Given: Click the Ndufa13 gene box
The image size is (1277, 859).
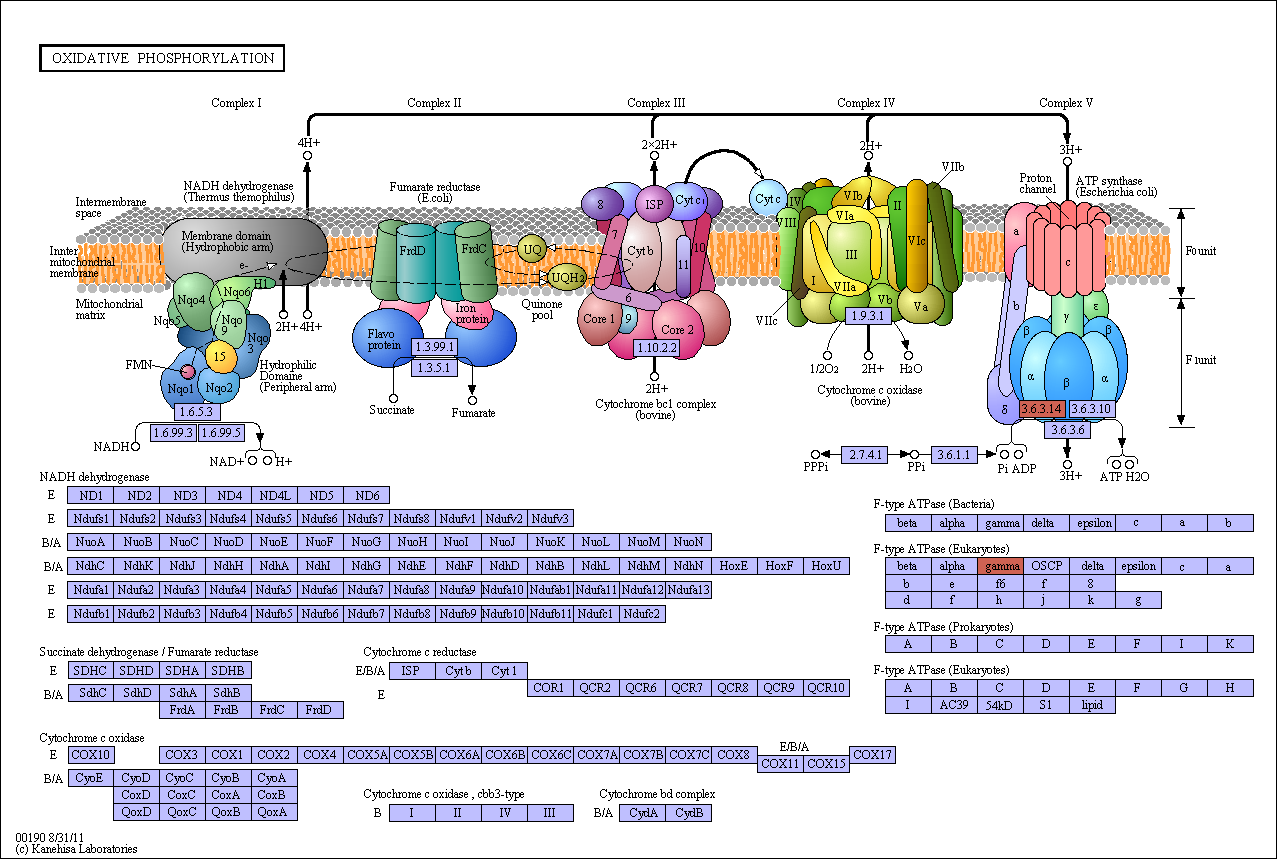Looking at the screenshot, I should [x=688, y=589].
